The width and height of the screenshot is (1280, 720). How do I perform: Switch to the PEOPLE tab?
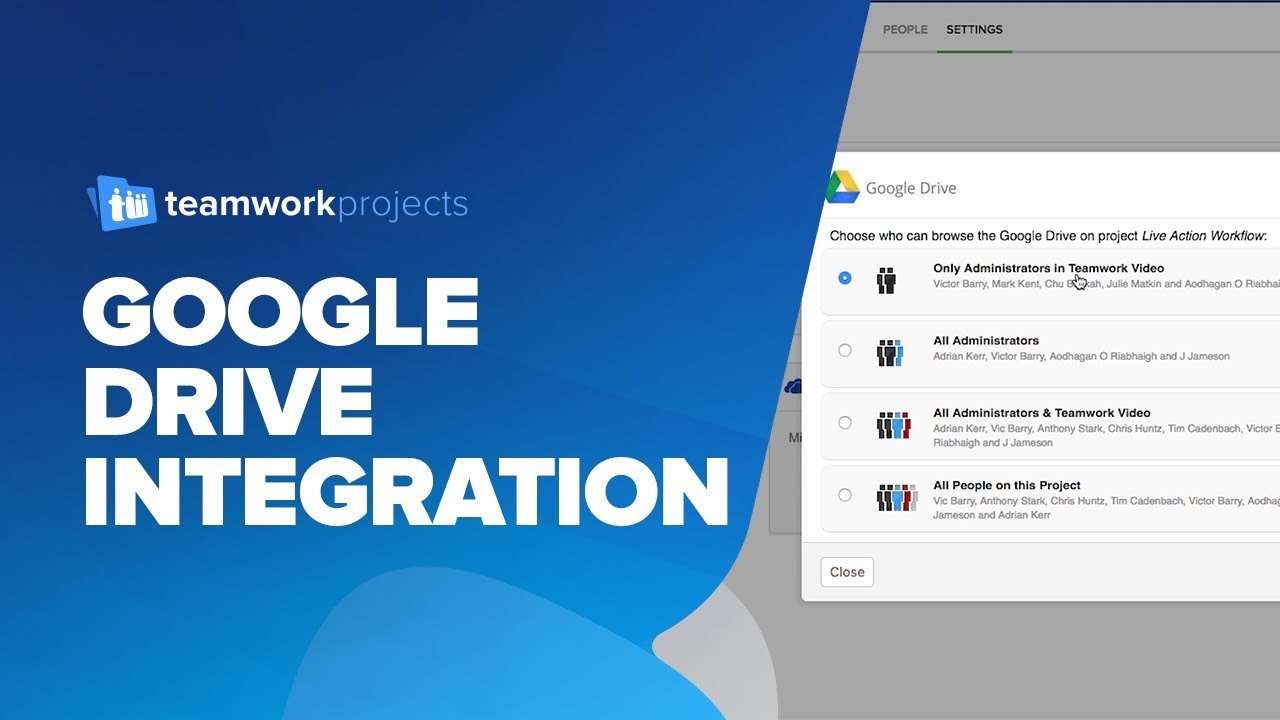click(905, 30)
